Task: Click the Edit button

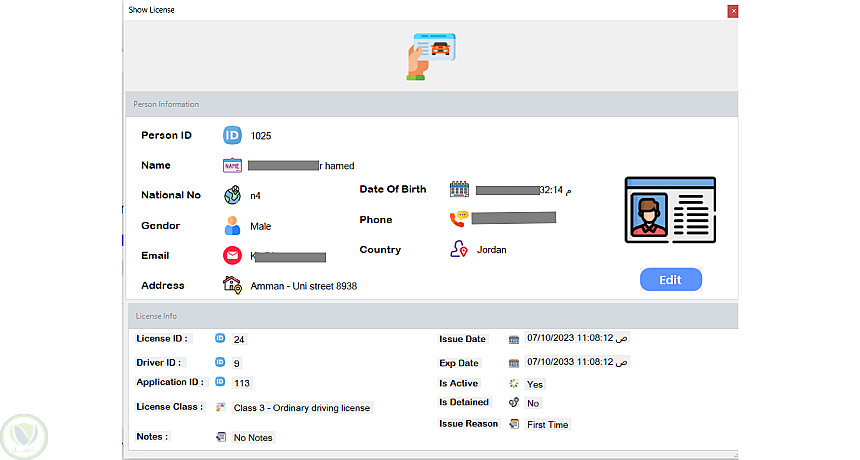Action: point(670,280)
